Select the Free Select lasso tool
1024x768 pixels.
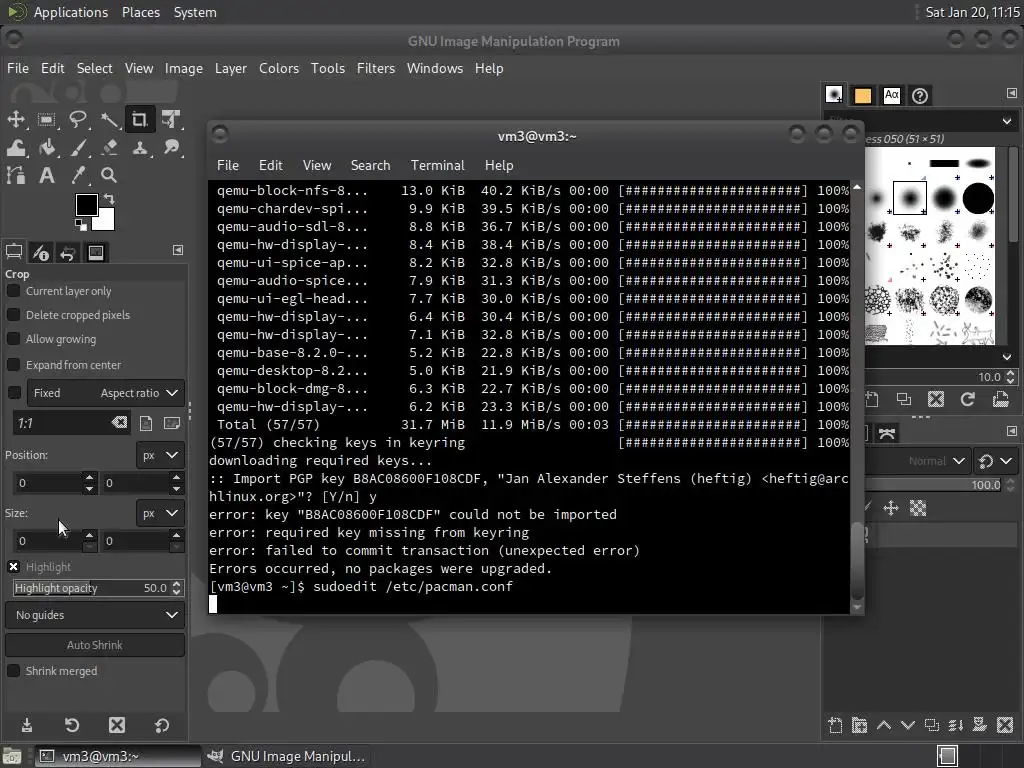pos(78,120)
